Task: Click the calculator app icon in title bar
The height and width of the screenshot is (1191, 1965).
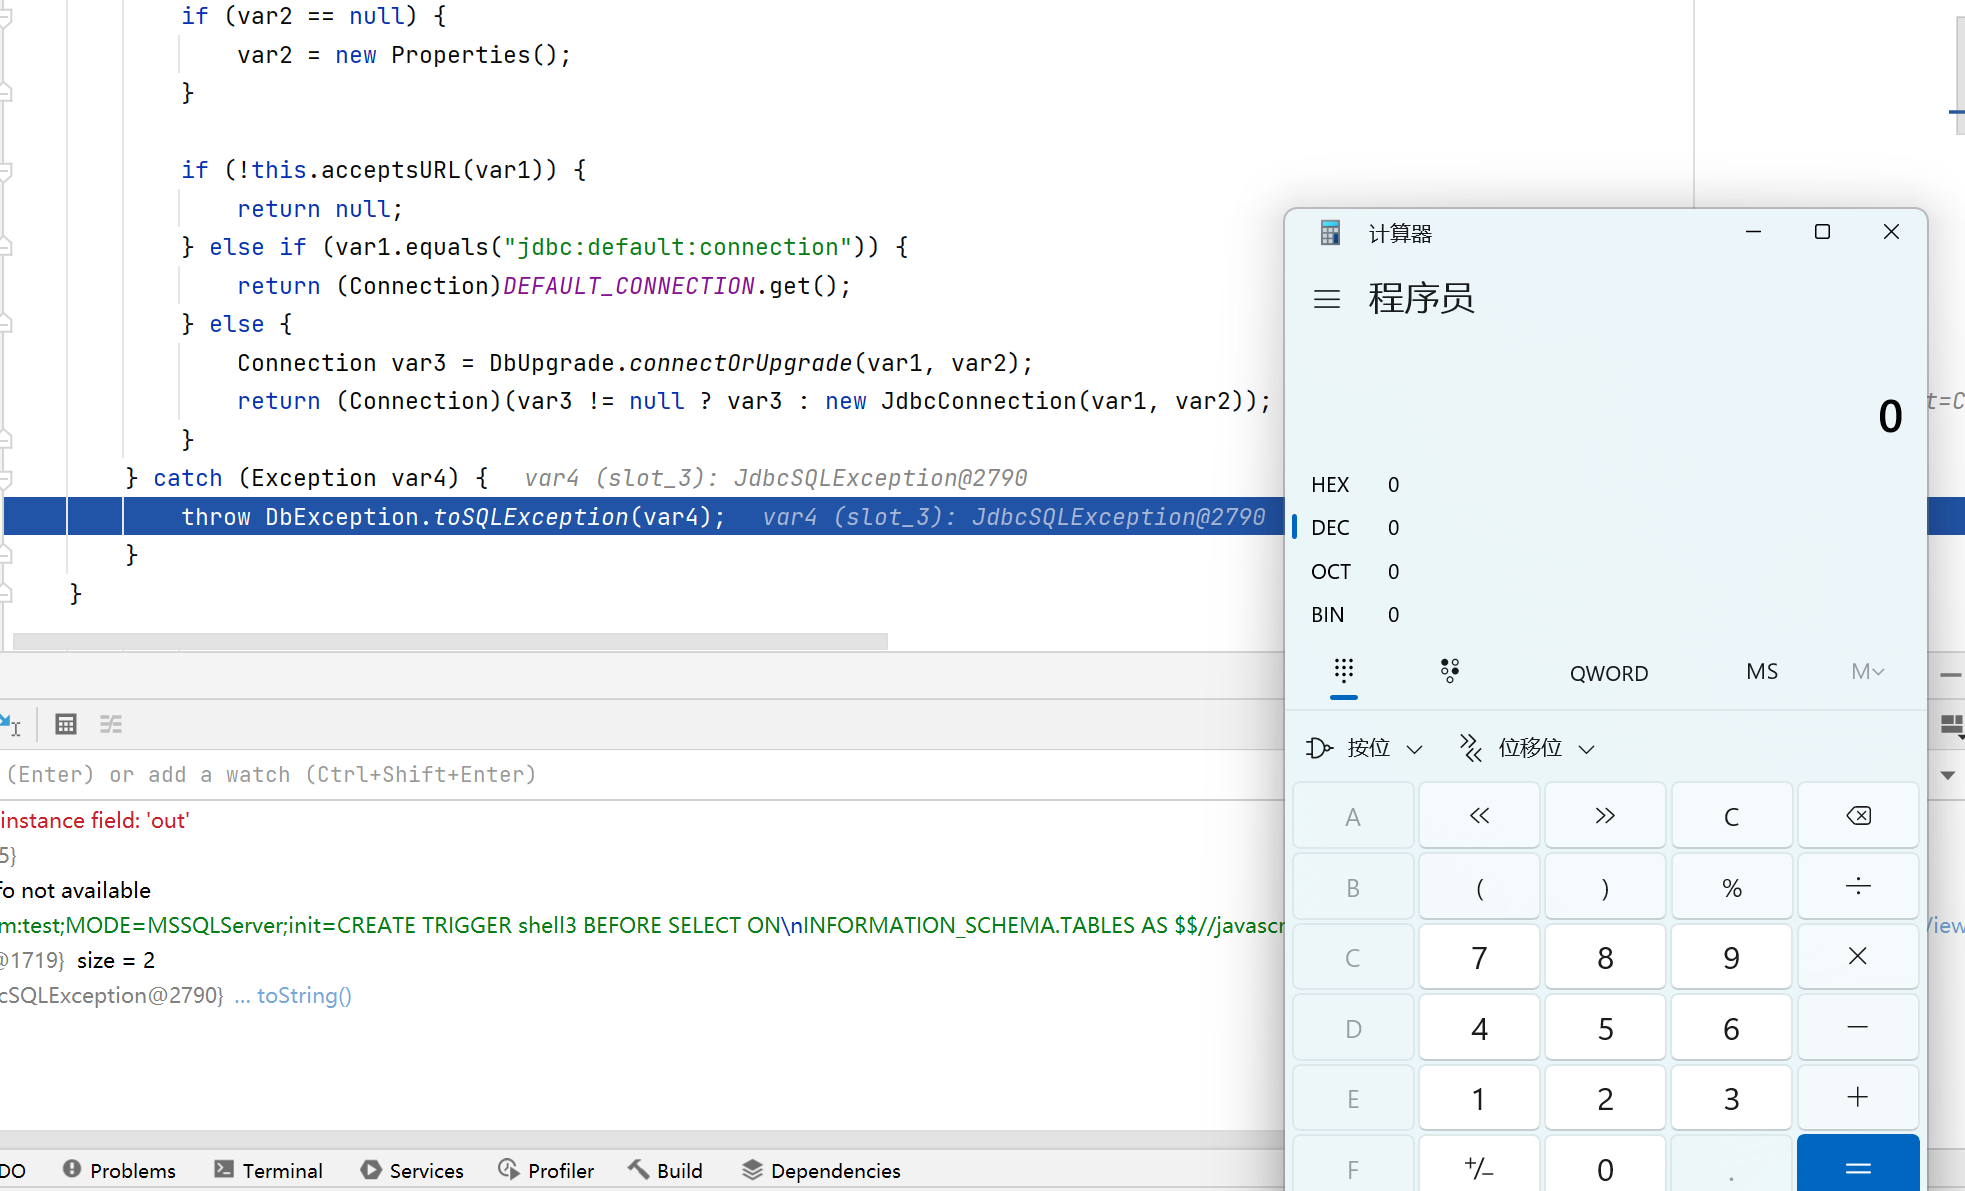Action: (x=1330, y=233)
